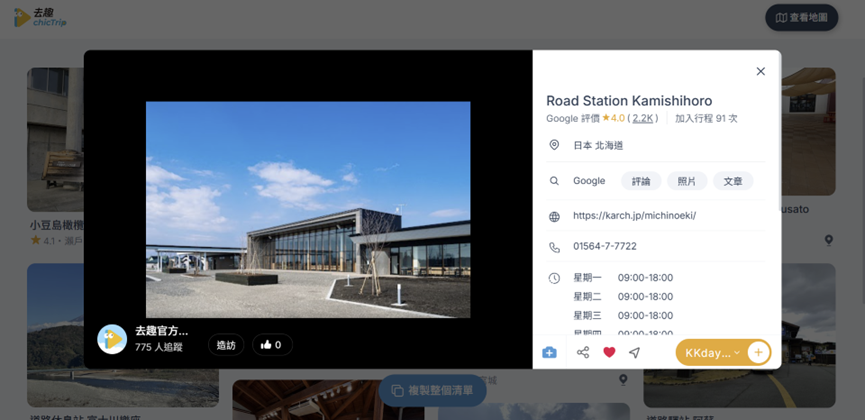Click the 去趣官方 author name
The height and width of the screenshot is (420, 865).
pos(162,331)
